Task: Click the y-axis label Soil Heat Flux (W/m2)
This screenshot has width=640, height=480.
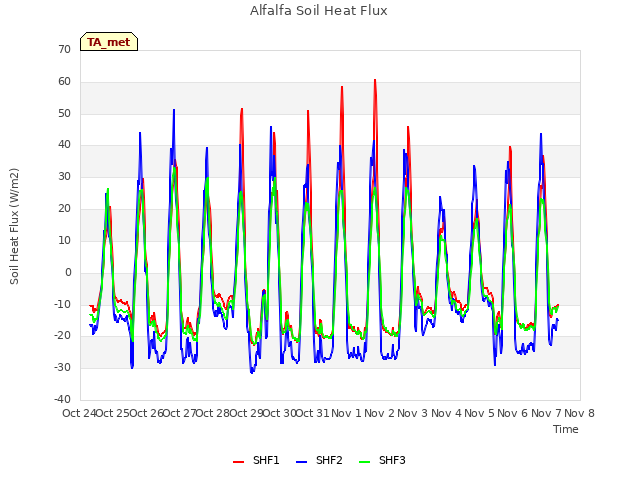Action: point(14,226)
